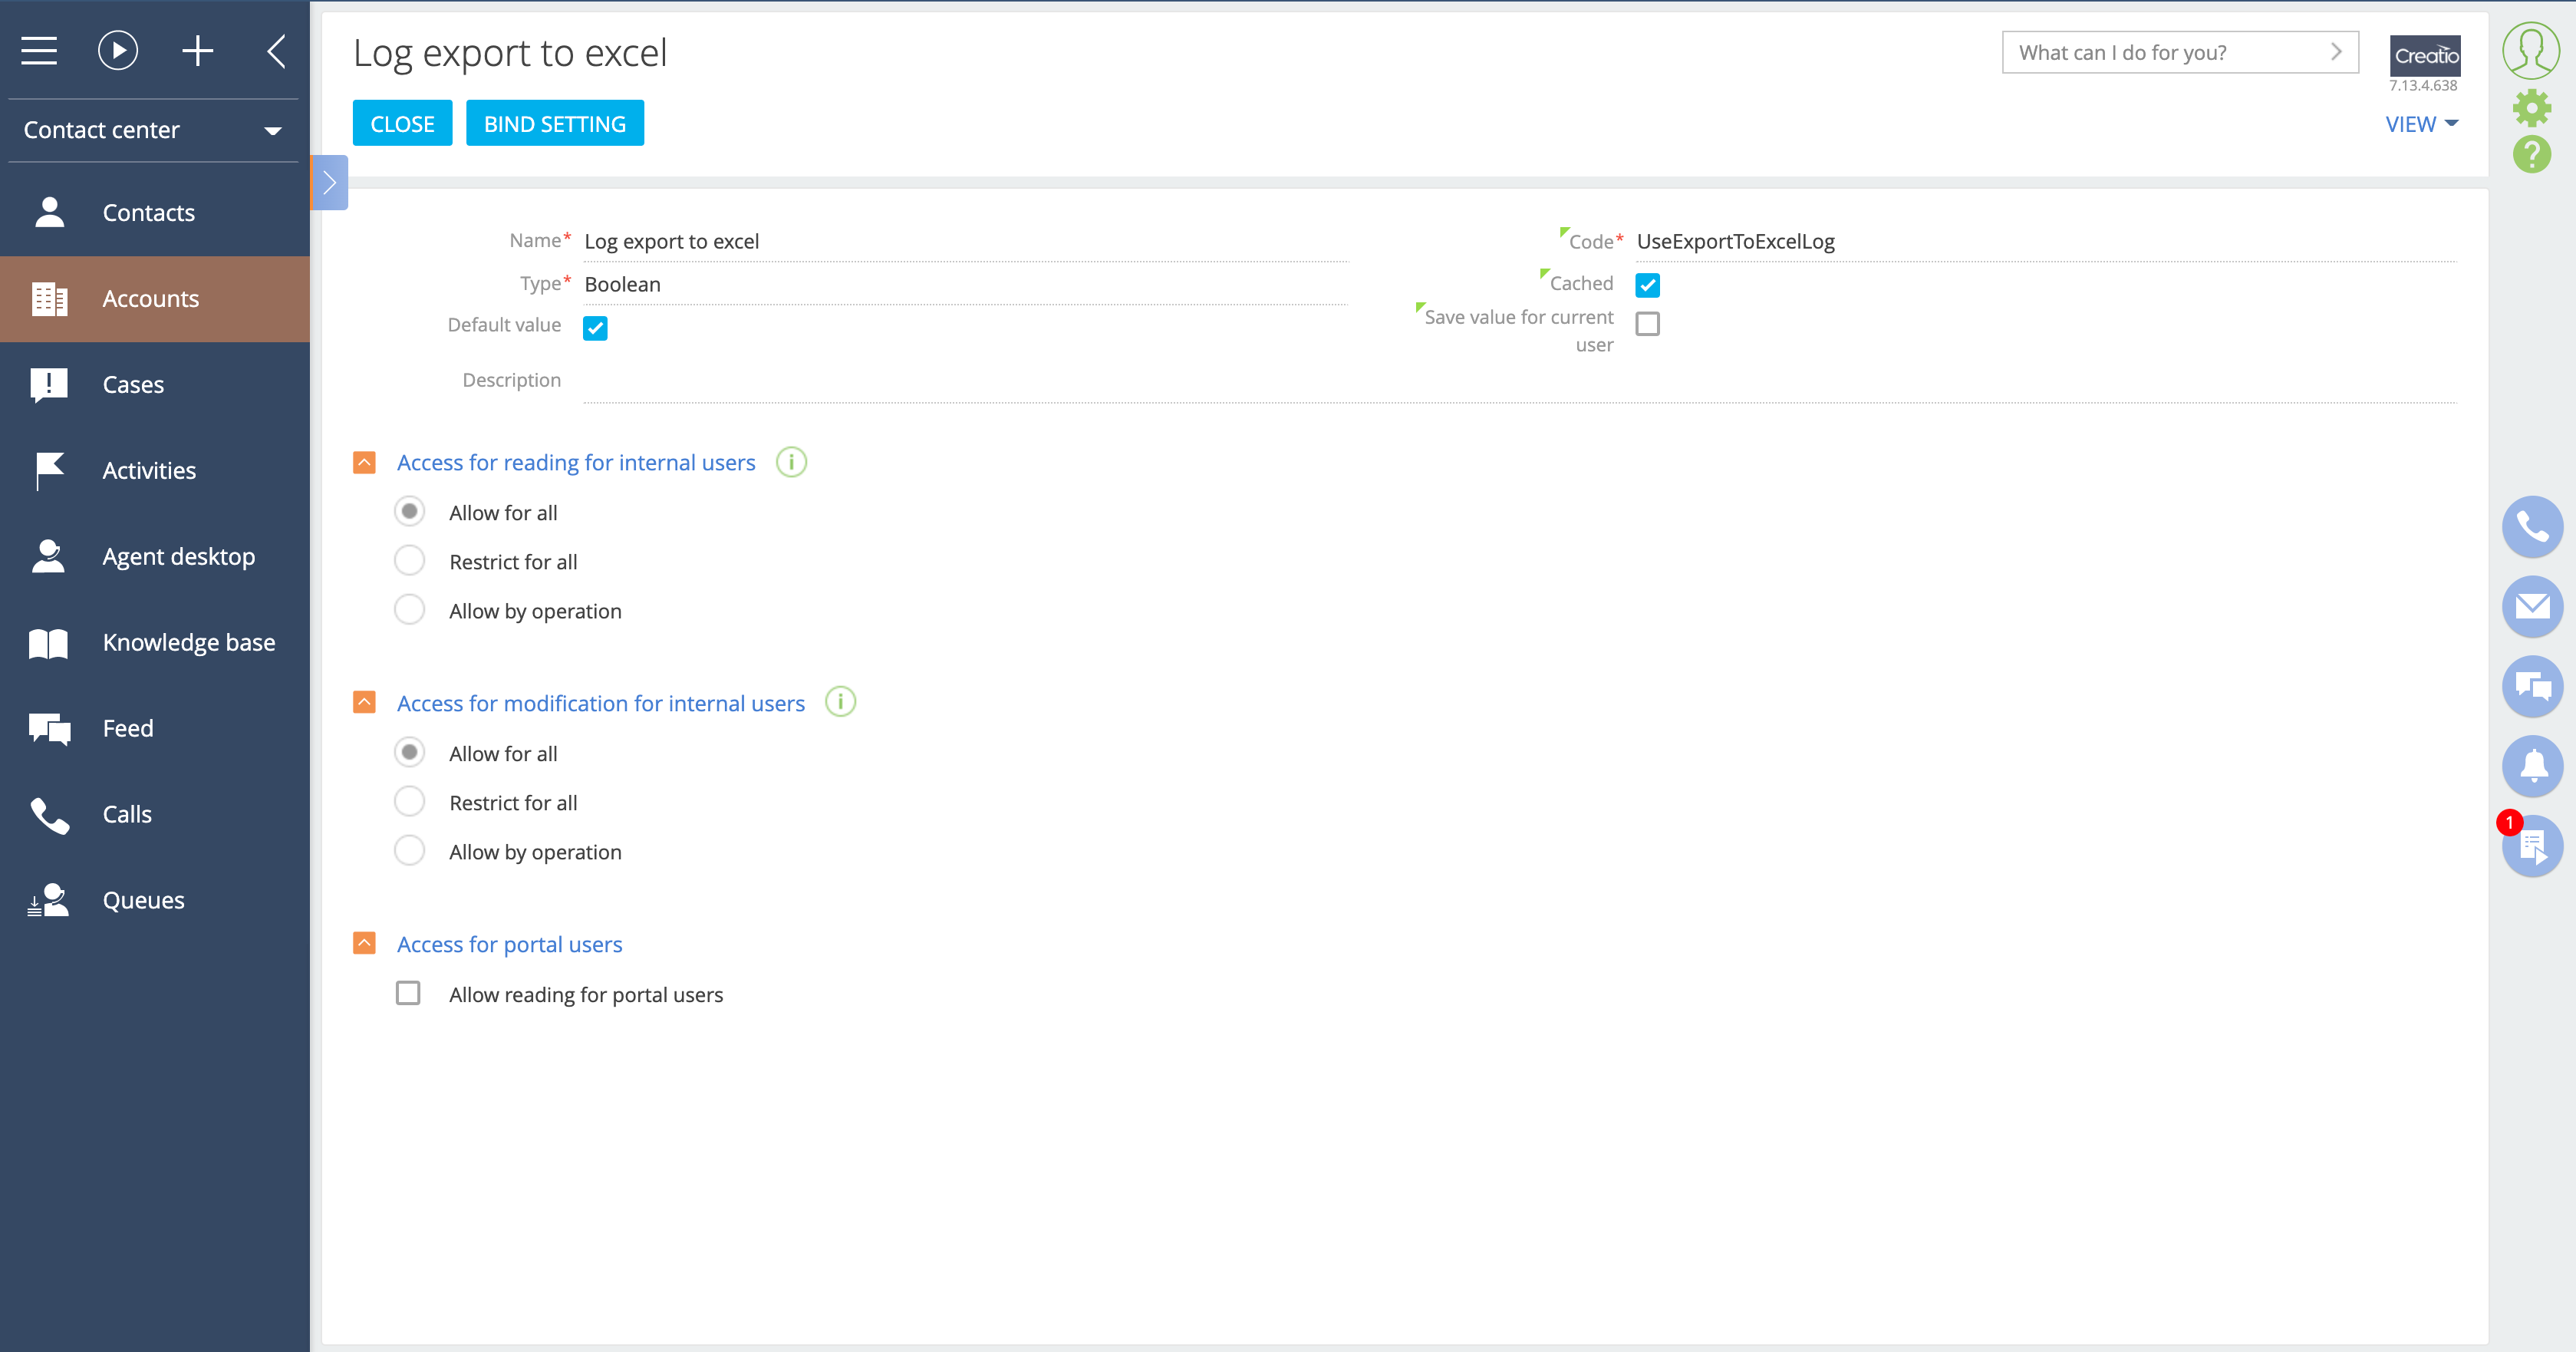Image resolution: width=2576 pixels, height=1352 pixels.
Task: Open the Activities section icon
Action: [48, 470]
